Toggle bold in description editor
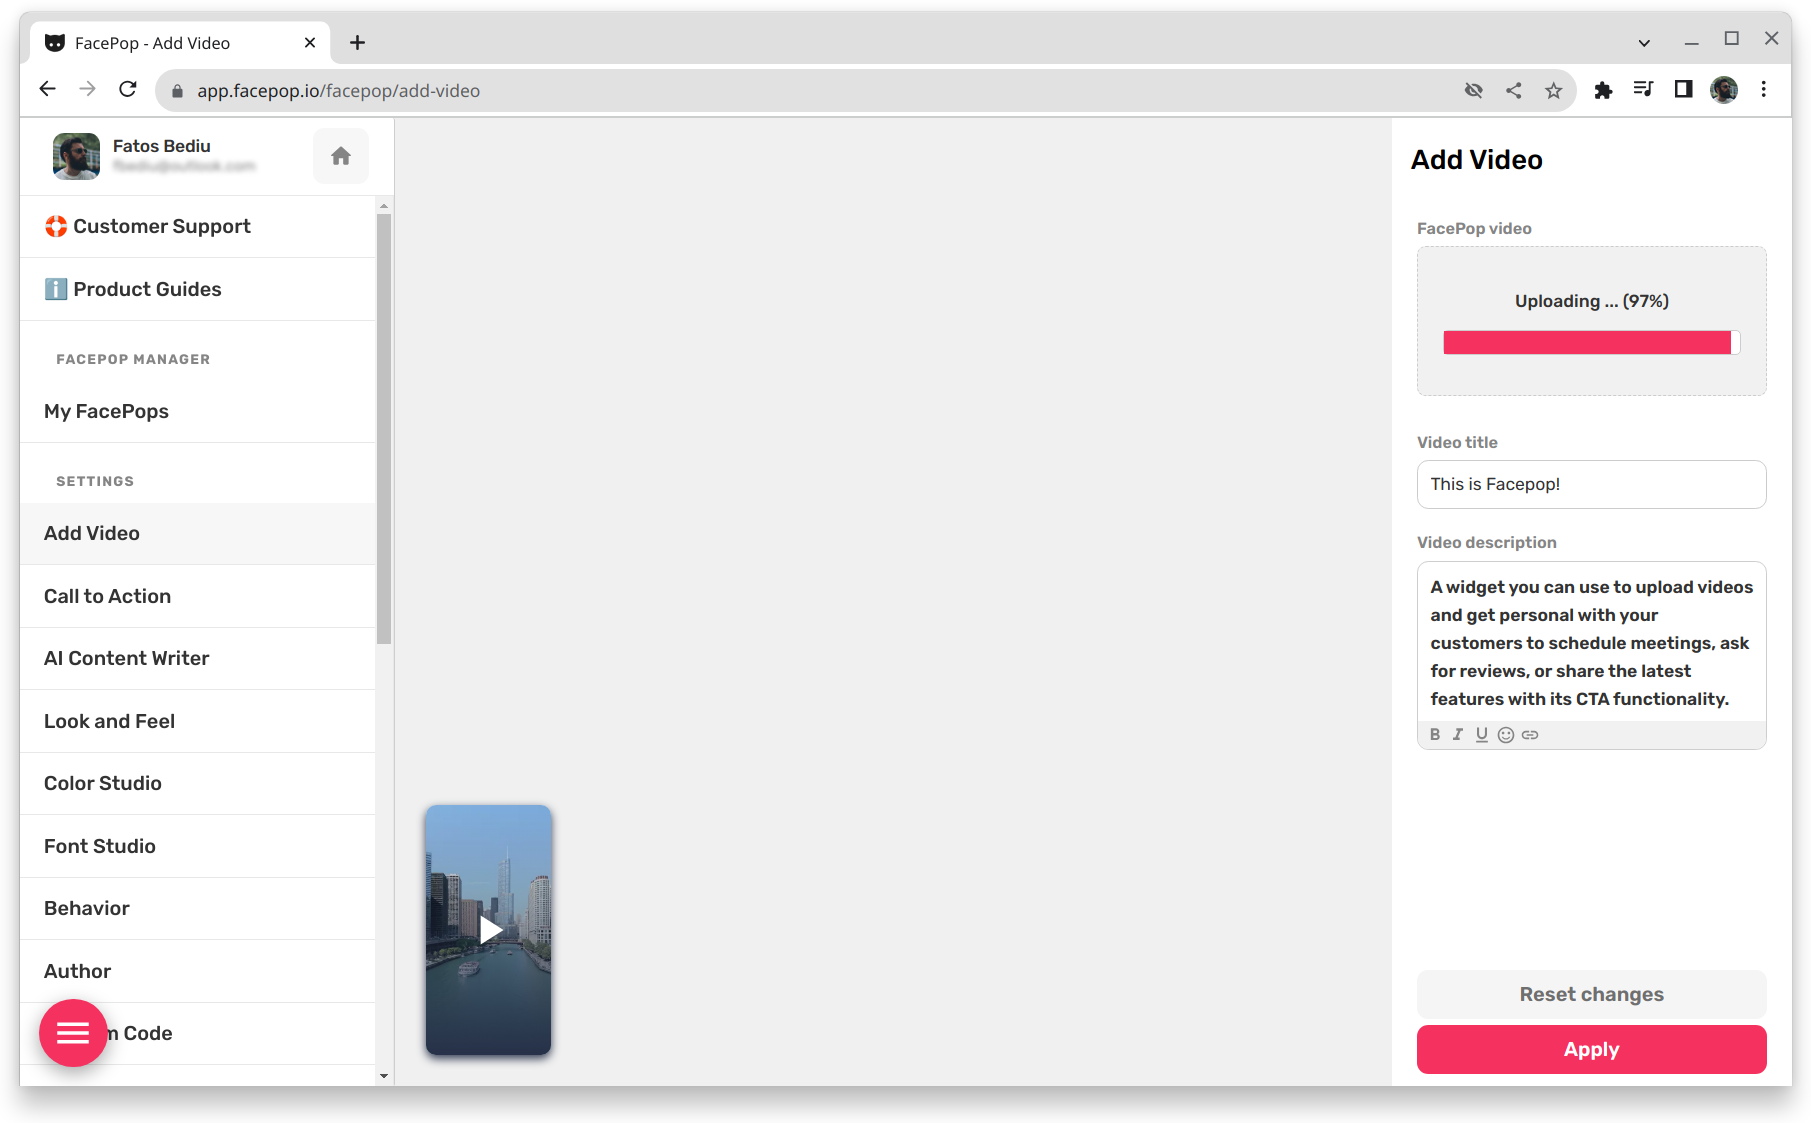 [x=1435, y=734]
